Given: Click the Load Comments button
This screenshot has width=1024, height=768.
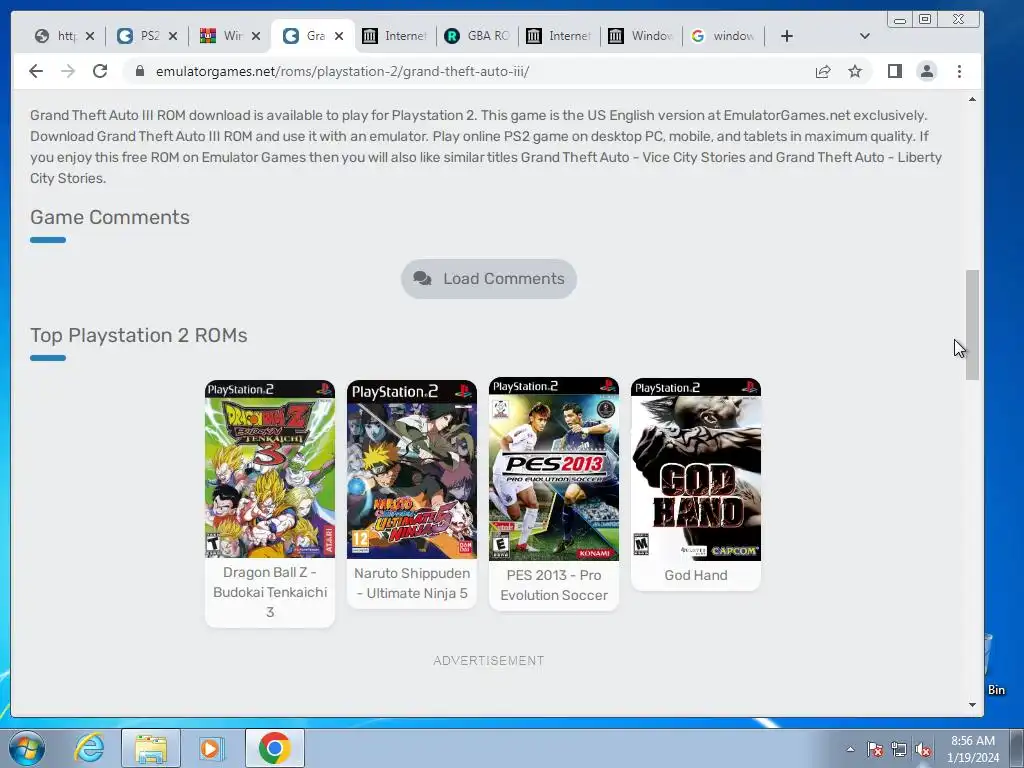Looking at the screenshot, I should click(488, 279).
